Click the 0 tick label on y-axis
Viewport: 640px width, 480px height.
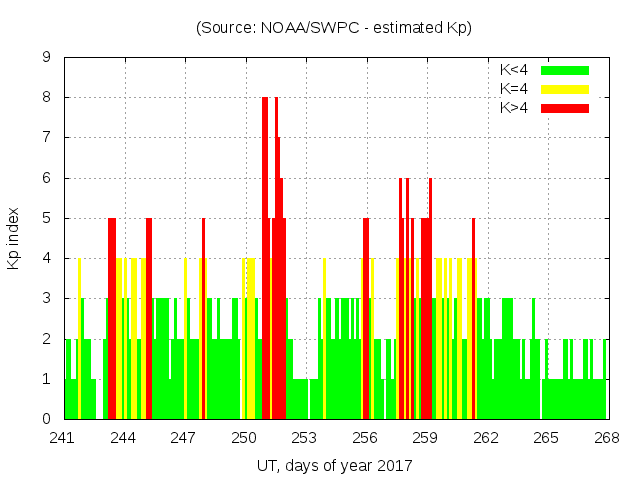pyautogui.click(x=46, y=419)
